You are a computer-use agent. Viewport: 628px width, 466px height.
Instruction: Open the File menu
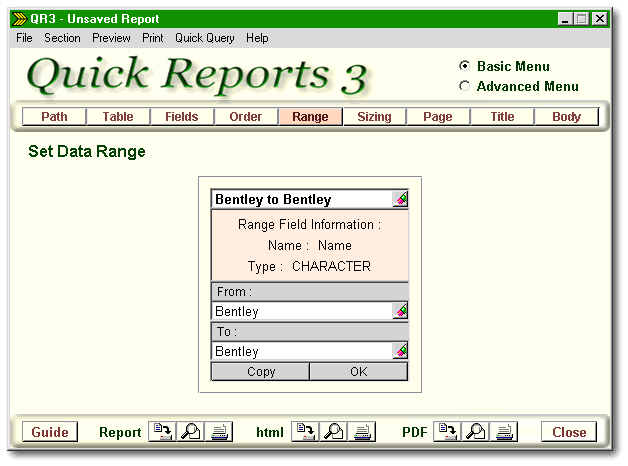(24, 38)
